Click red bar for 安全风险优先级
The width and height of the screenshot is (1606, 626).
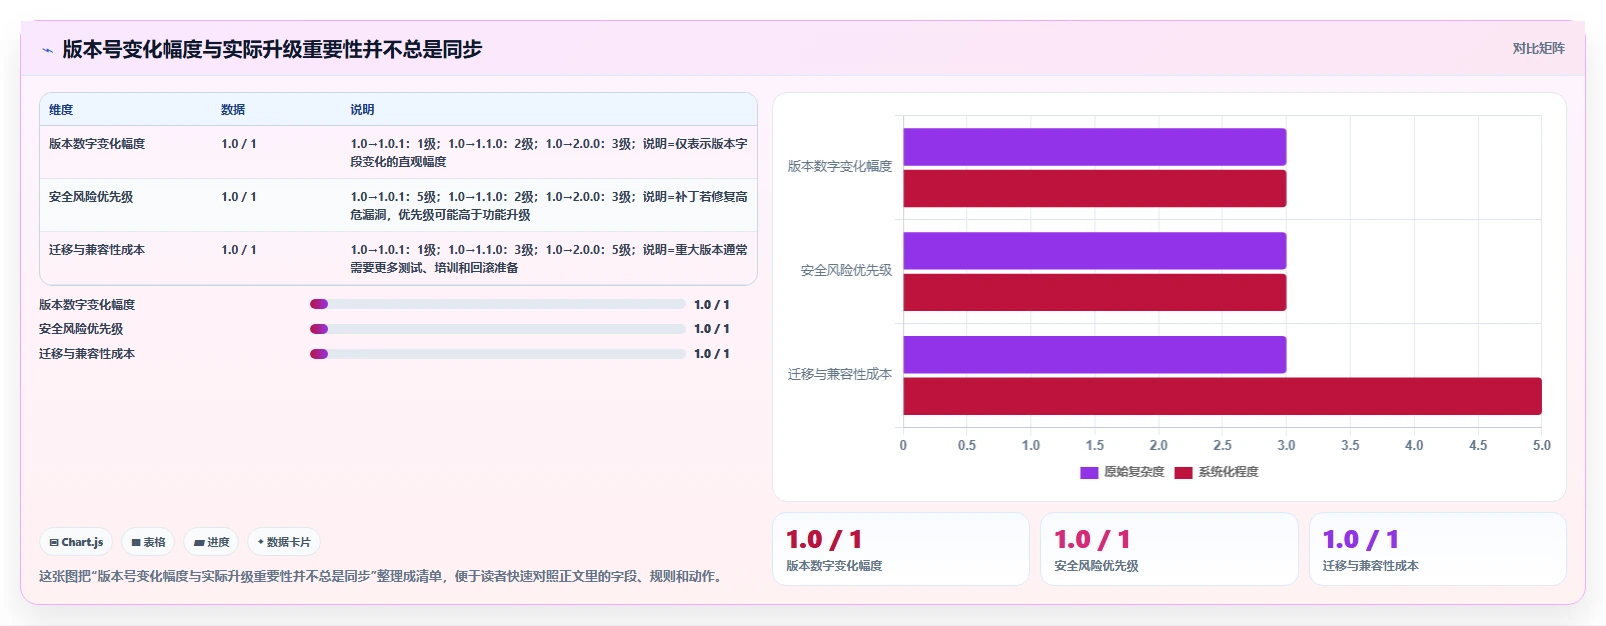[1094, 293]
